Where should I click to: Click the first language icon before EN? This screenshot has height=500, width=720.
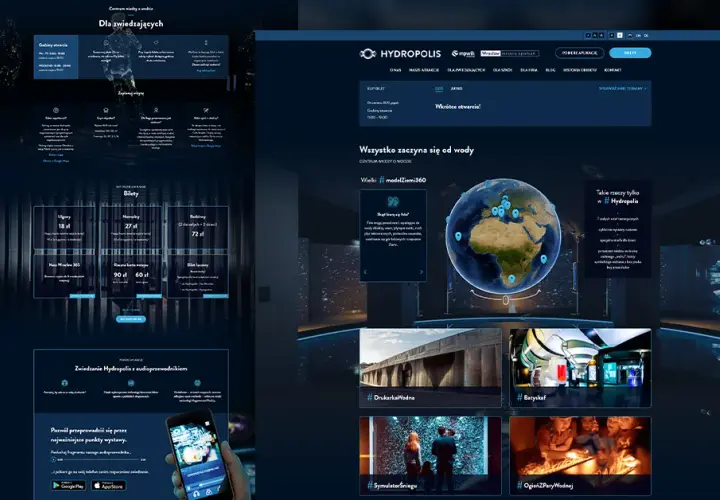[630, 35]
